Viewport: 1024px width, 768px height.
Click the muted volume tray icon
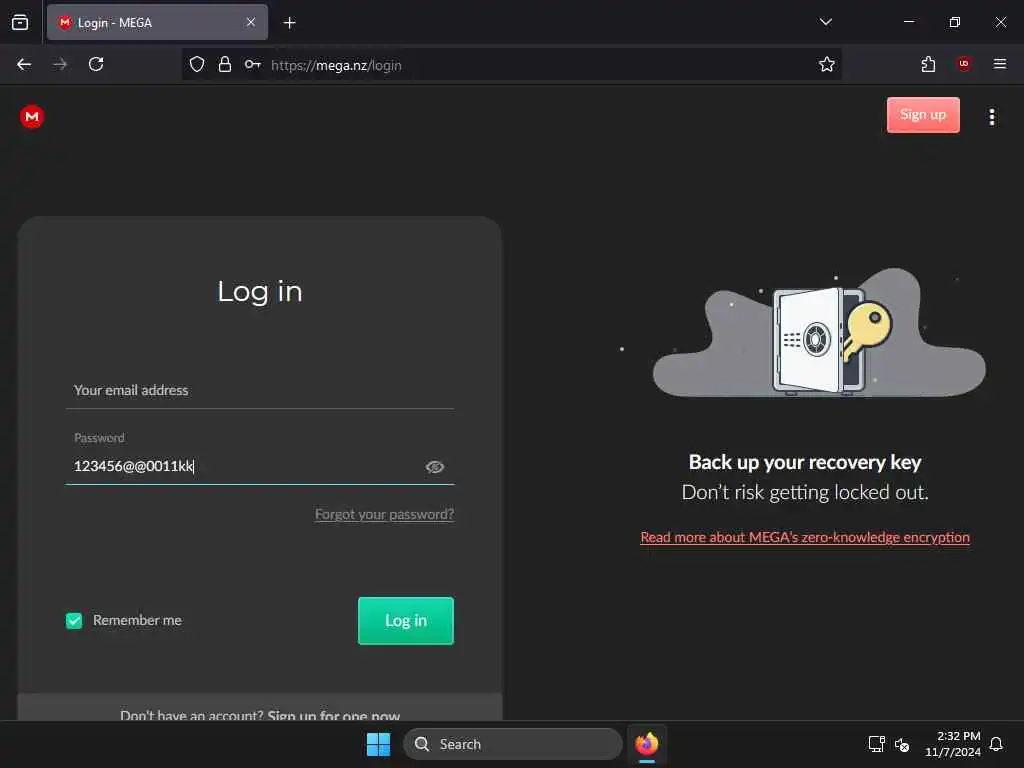click(x=902, y=744)
